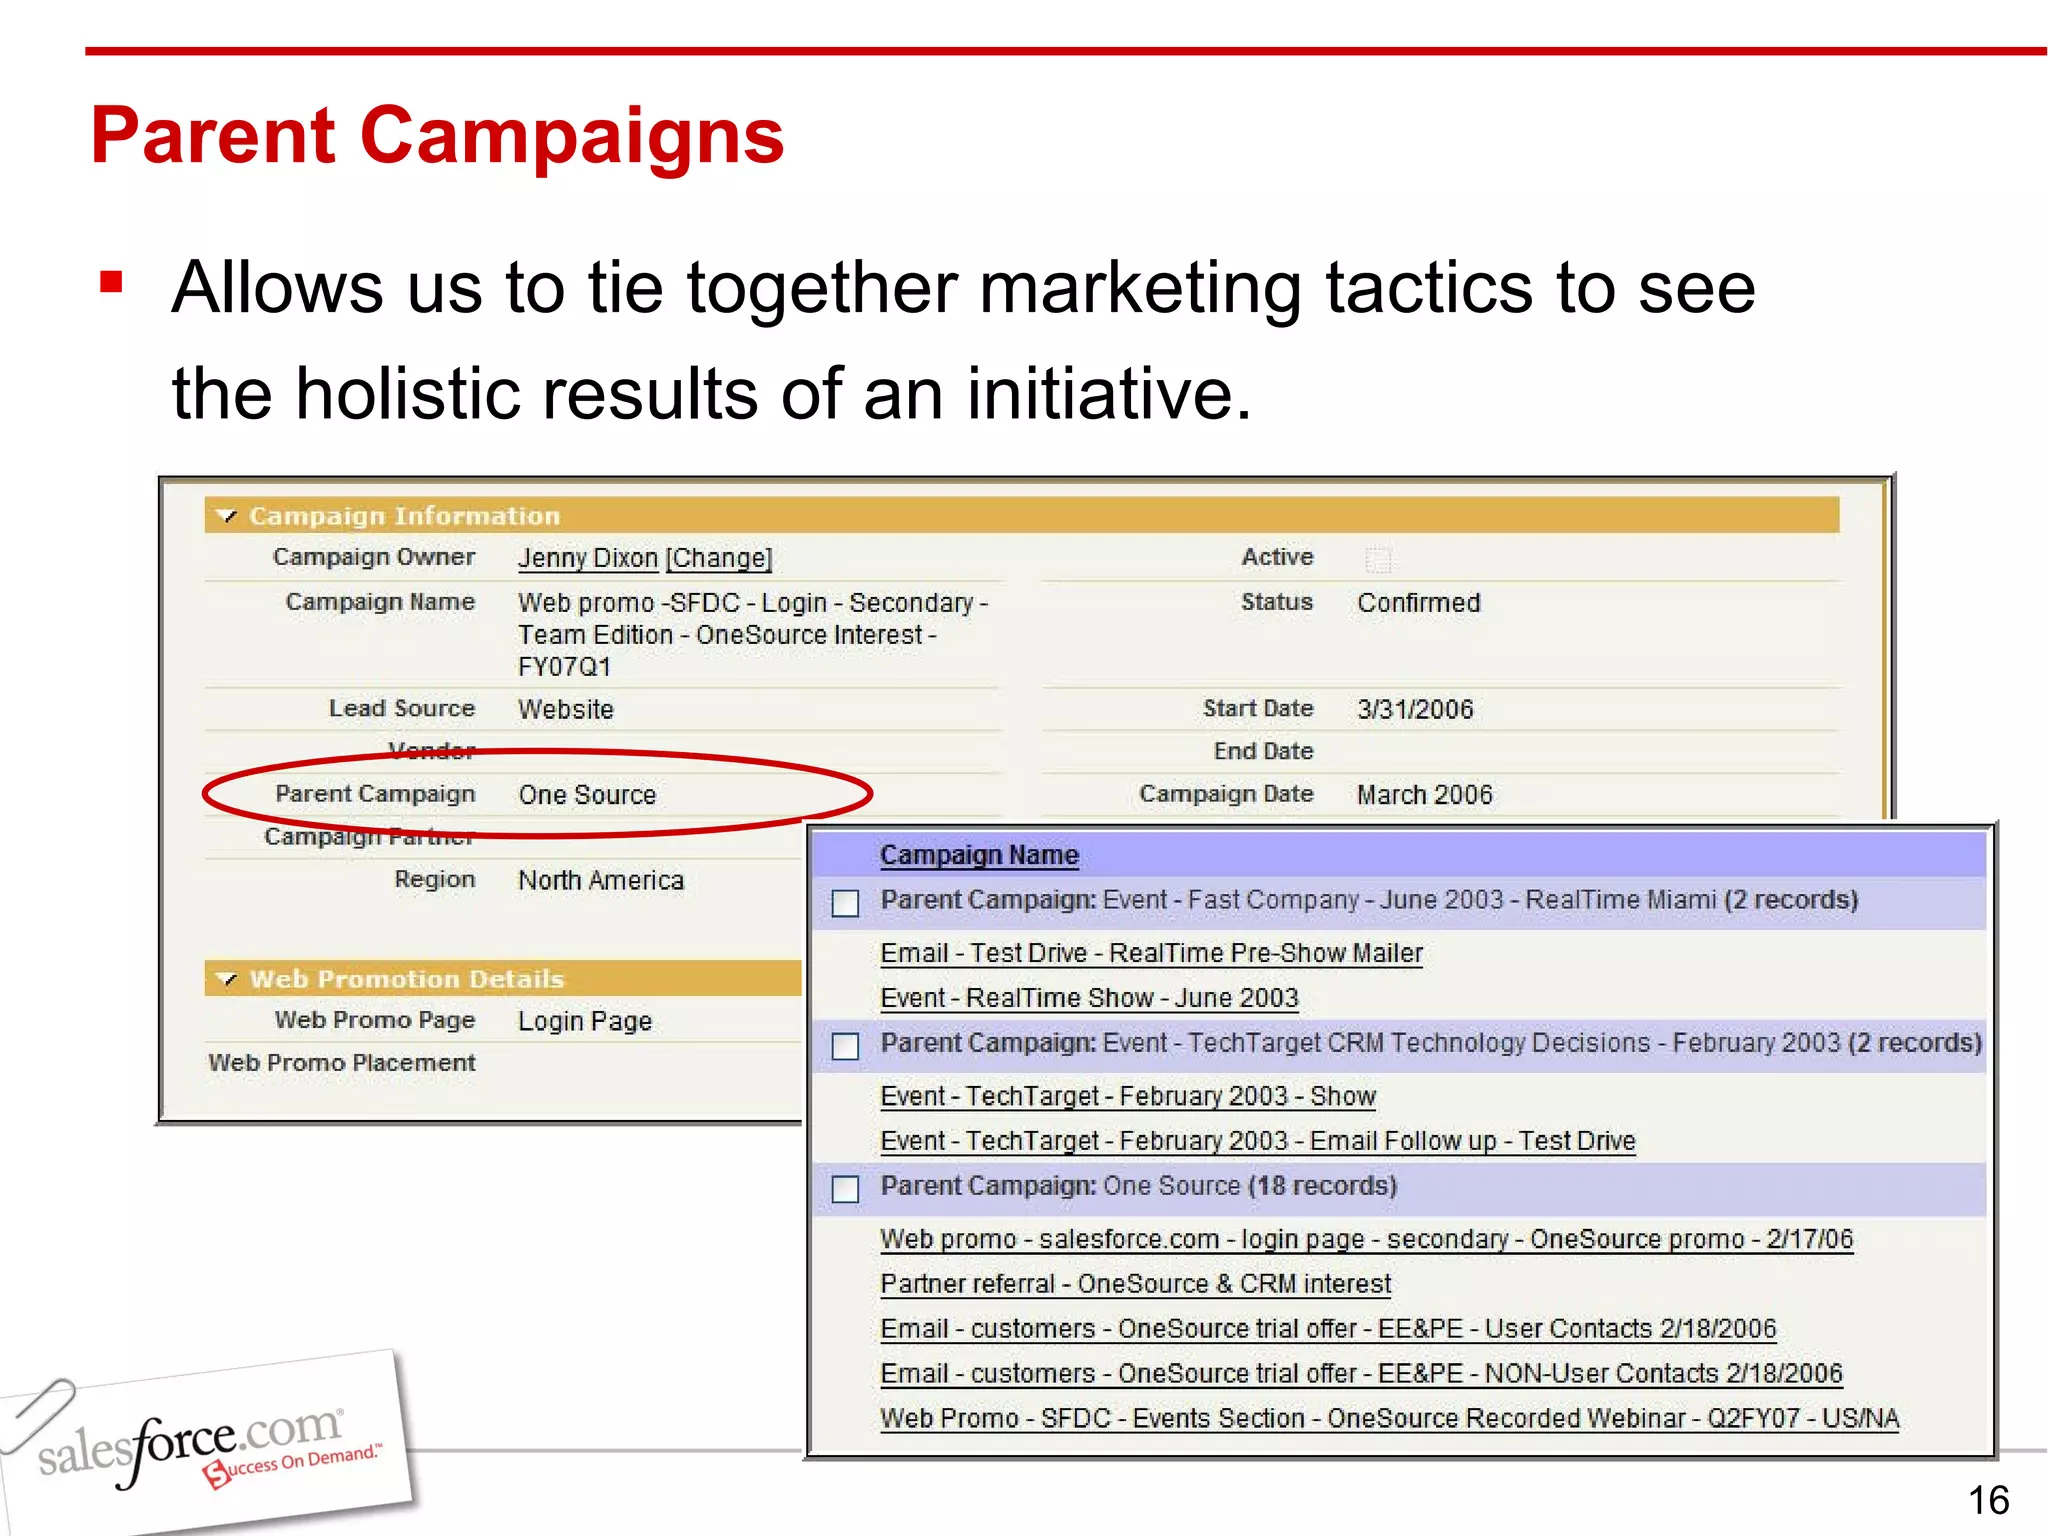Screen dimensions: 2048x1536
Task: Click the March 2006 campaign date value
Action: coord(1424,795)
